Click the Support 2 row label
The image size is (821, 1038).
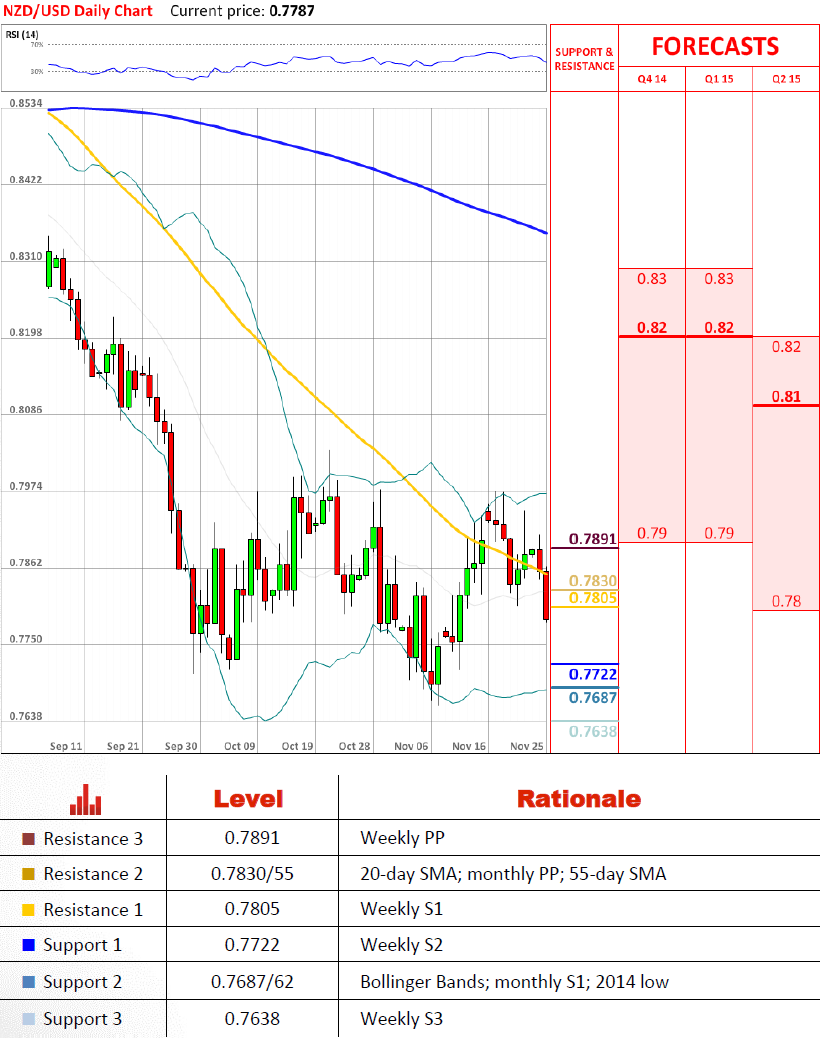[83, 982]
